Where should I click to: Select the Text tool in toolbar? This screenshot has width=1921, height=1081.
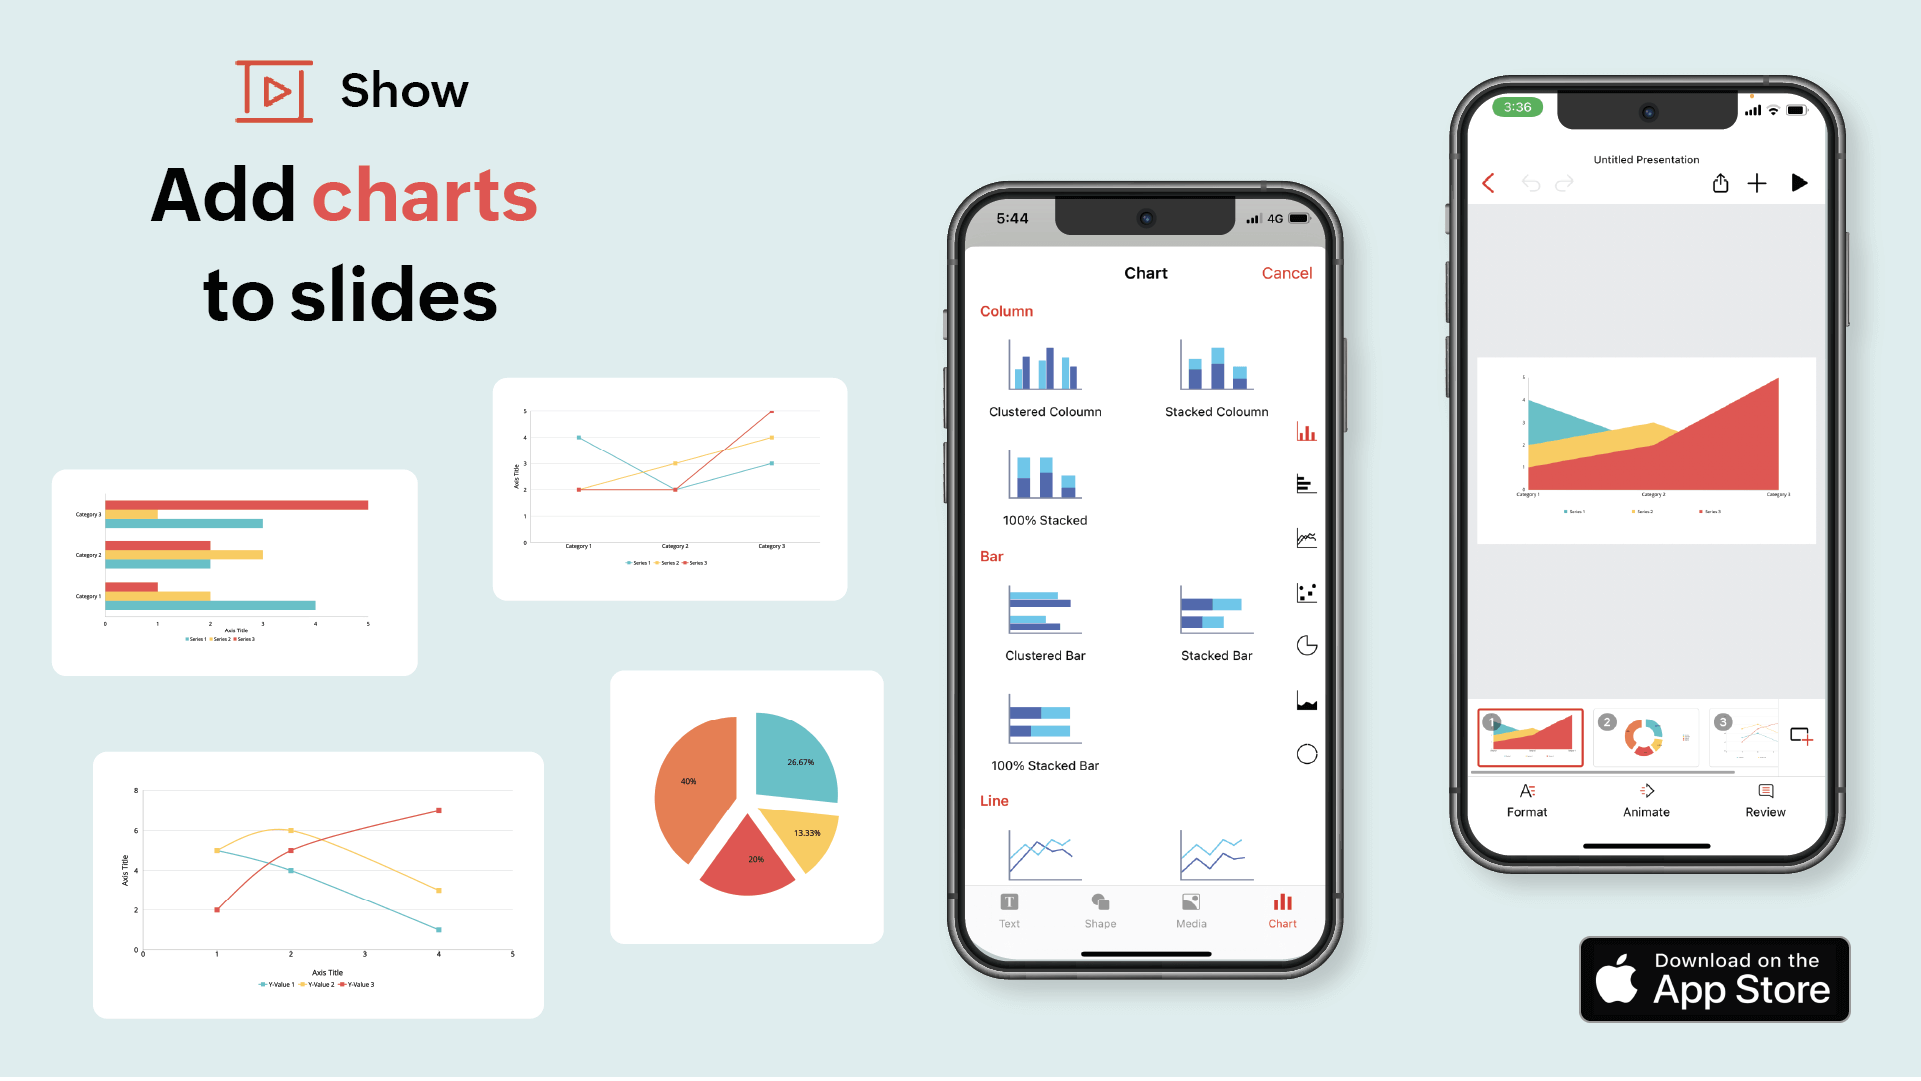coord(1009,911)
